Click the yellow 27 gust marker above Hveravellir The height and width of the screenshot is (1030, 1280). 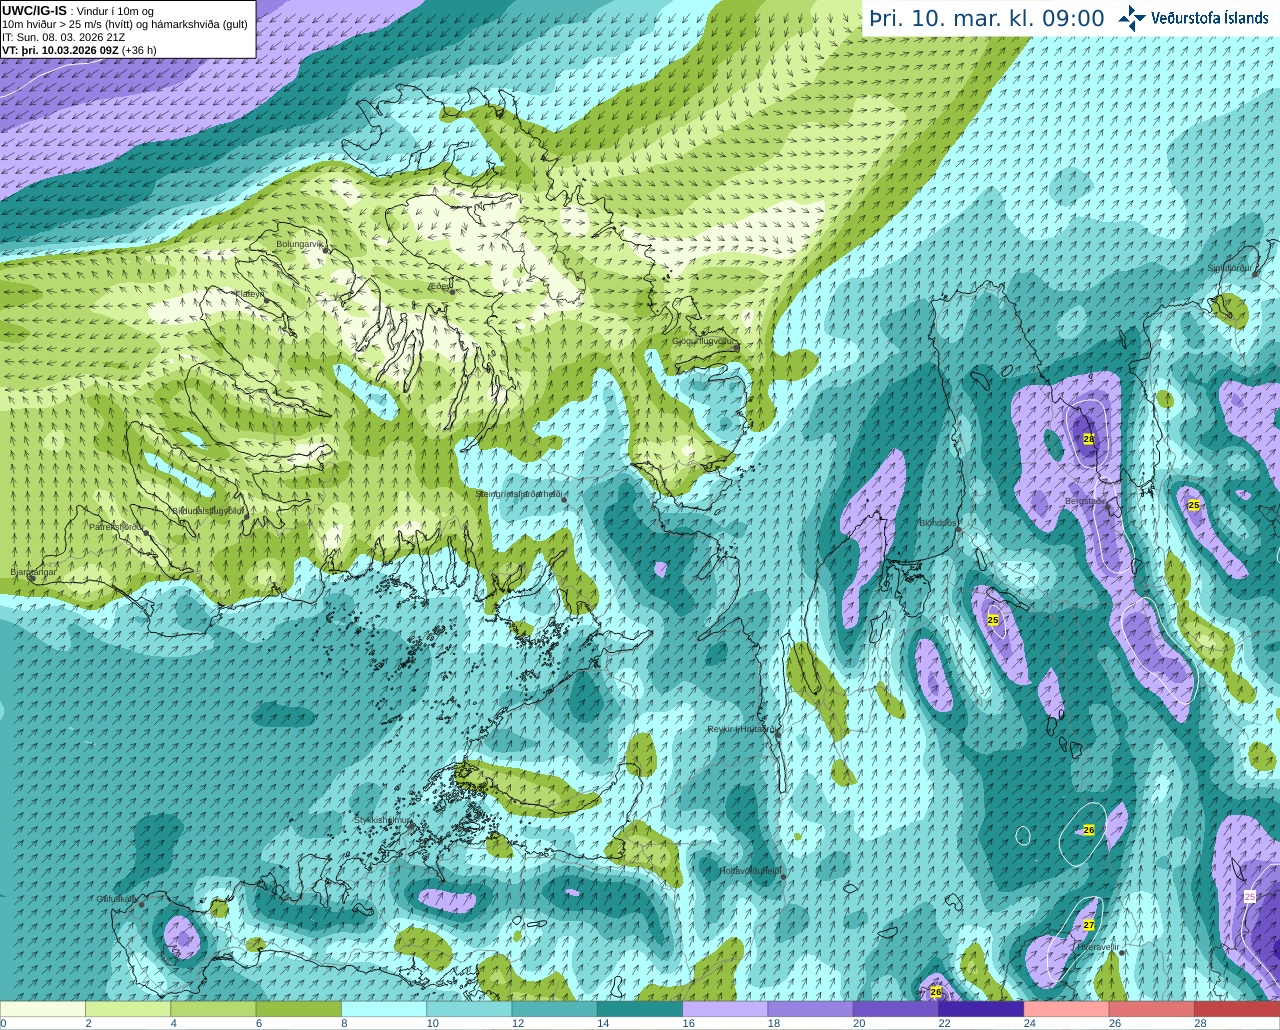point(1089,925)
